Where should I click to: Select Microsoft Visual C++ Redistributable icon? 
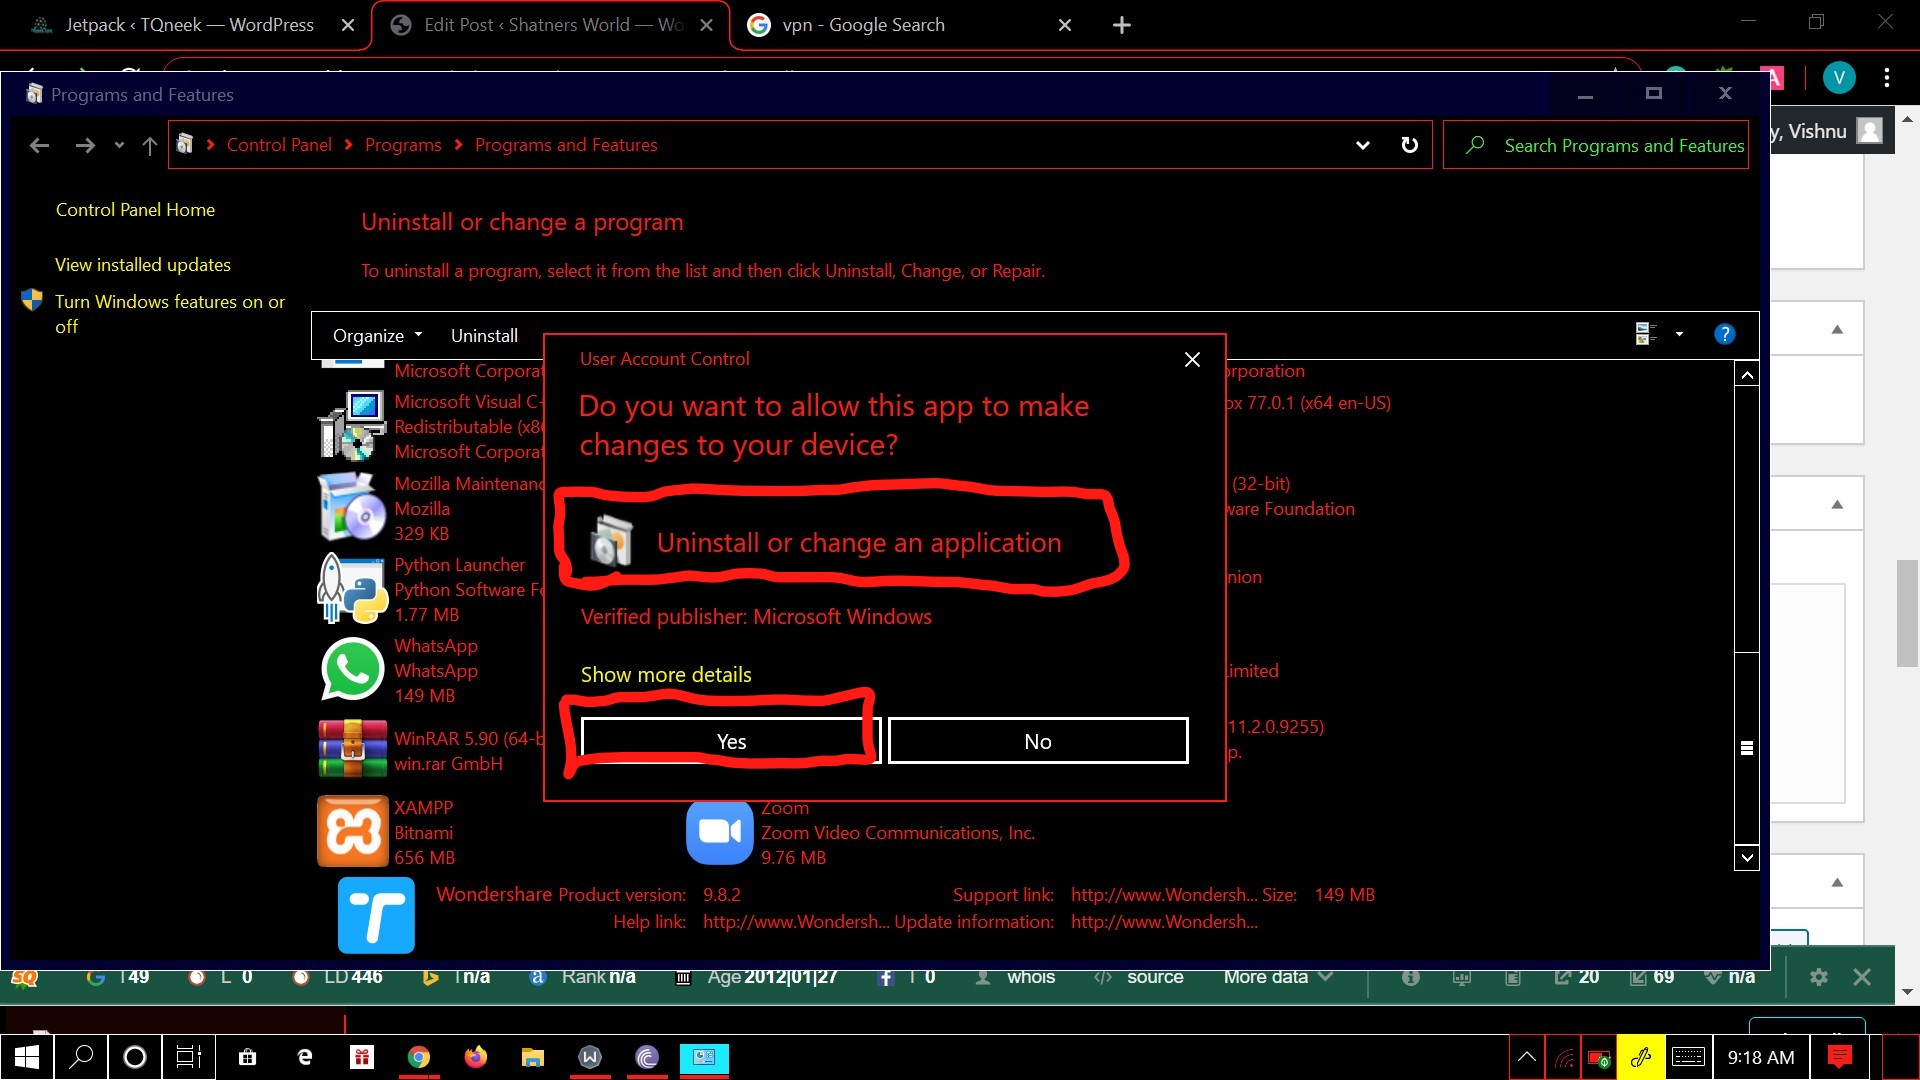(x=351, y=425)
